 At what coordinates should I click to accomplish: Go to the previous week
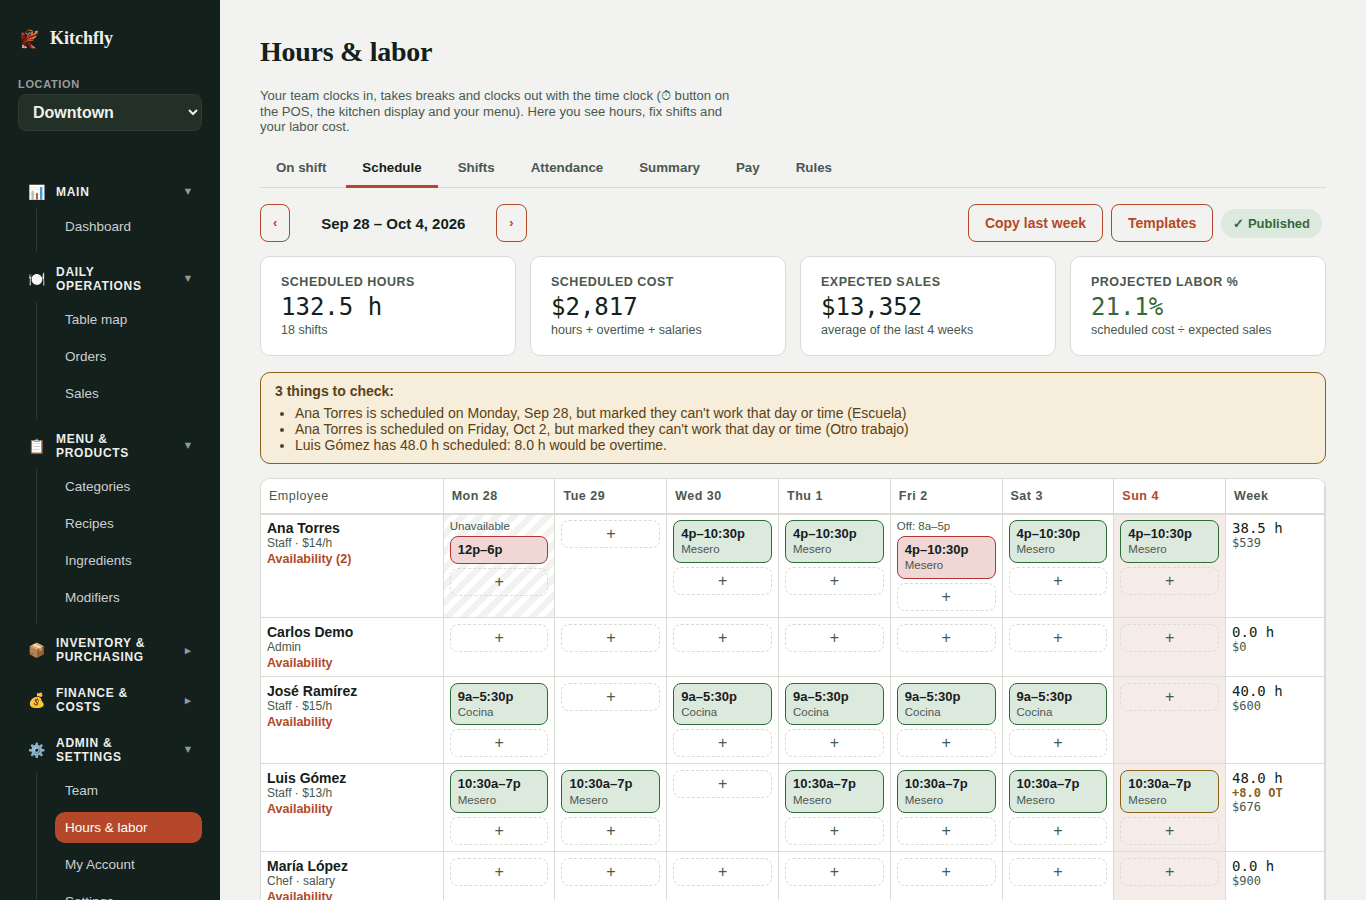(275, 223)
